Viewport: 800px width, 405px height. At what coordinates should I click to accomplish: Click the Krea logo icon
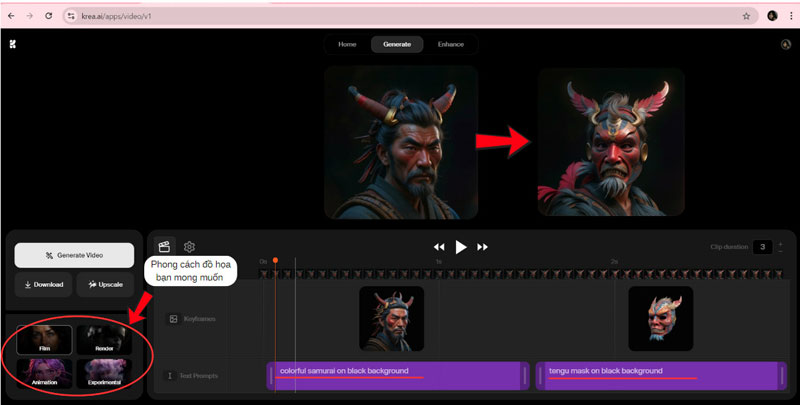[x=13, y=44]
